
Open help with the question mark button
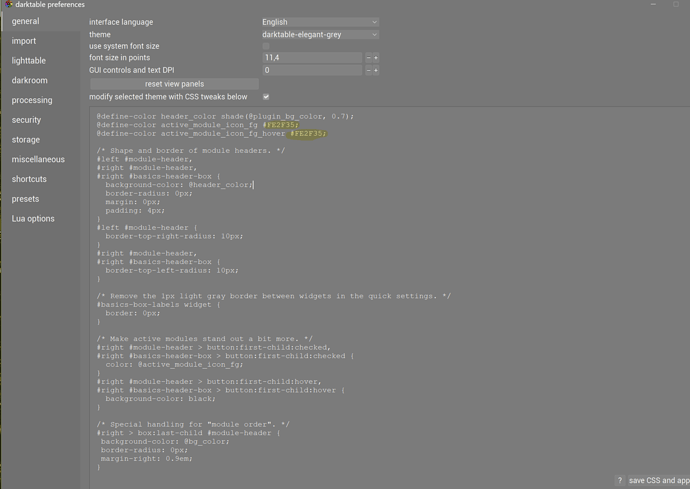pyautogui.click(x=620, y=481)
